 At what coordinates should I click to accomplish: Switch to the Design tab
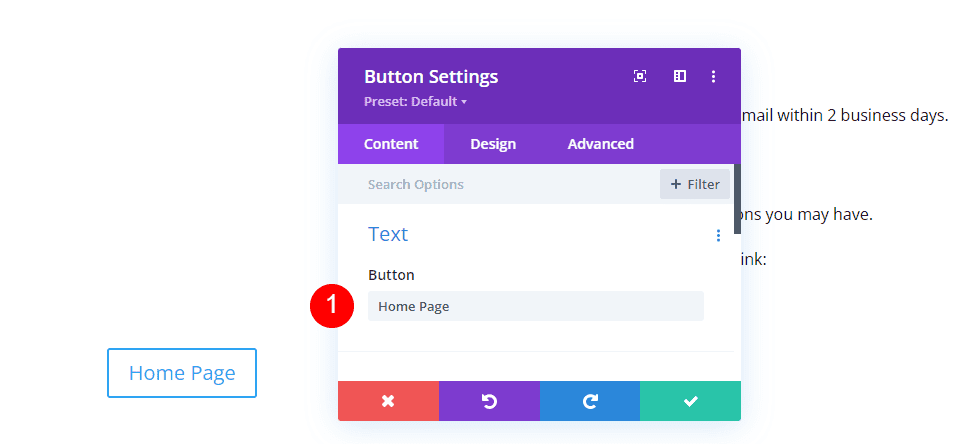pyautogui.click(x=493, y=144)
